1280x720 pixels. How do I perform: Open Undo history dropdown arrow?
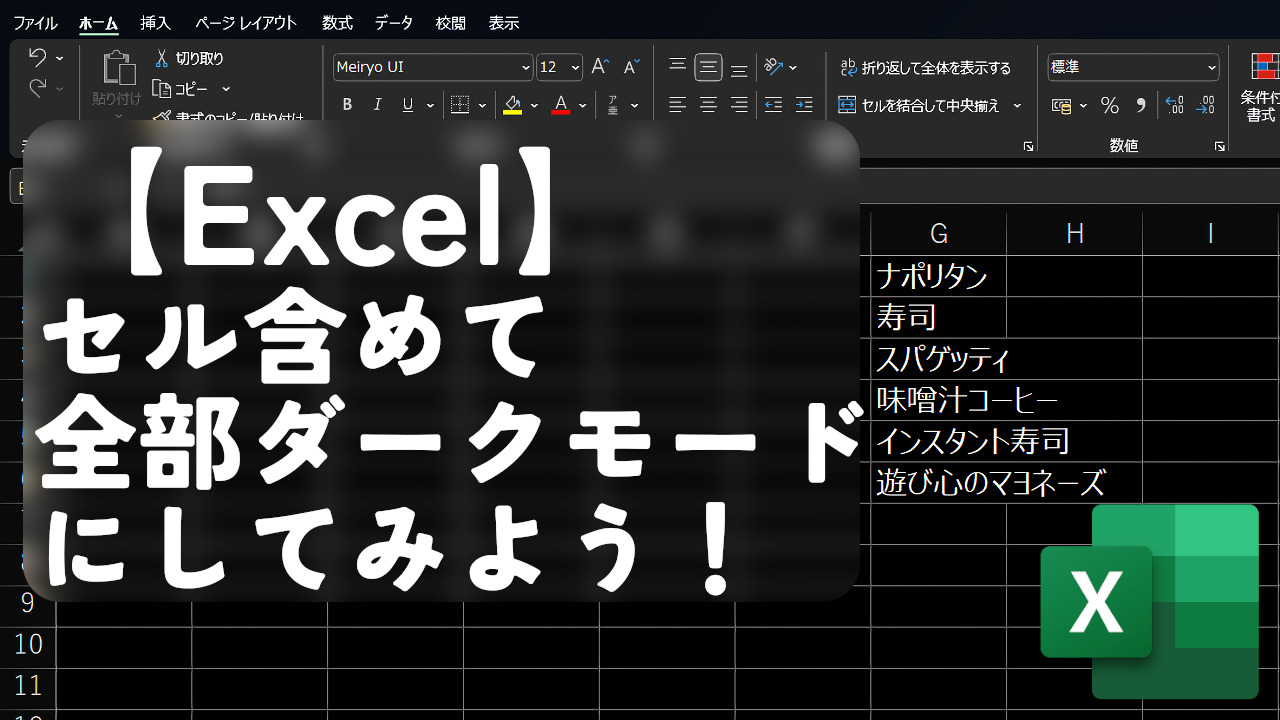click(60, 58)
